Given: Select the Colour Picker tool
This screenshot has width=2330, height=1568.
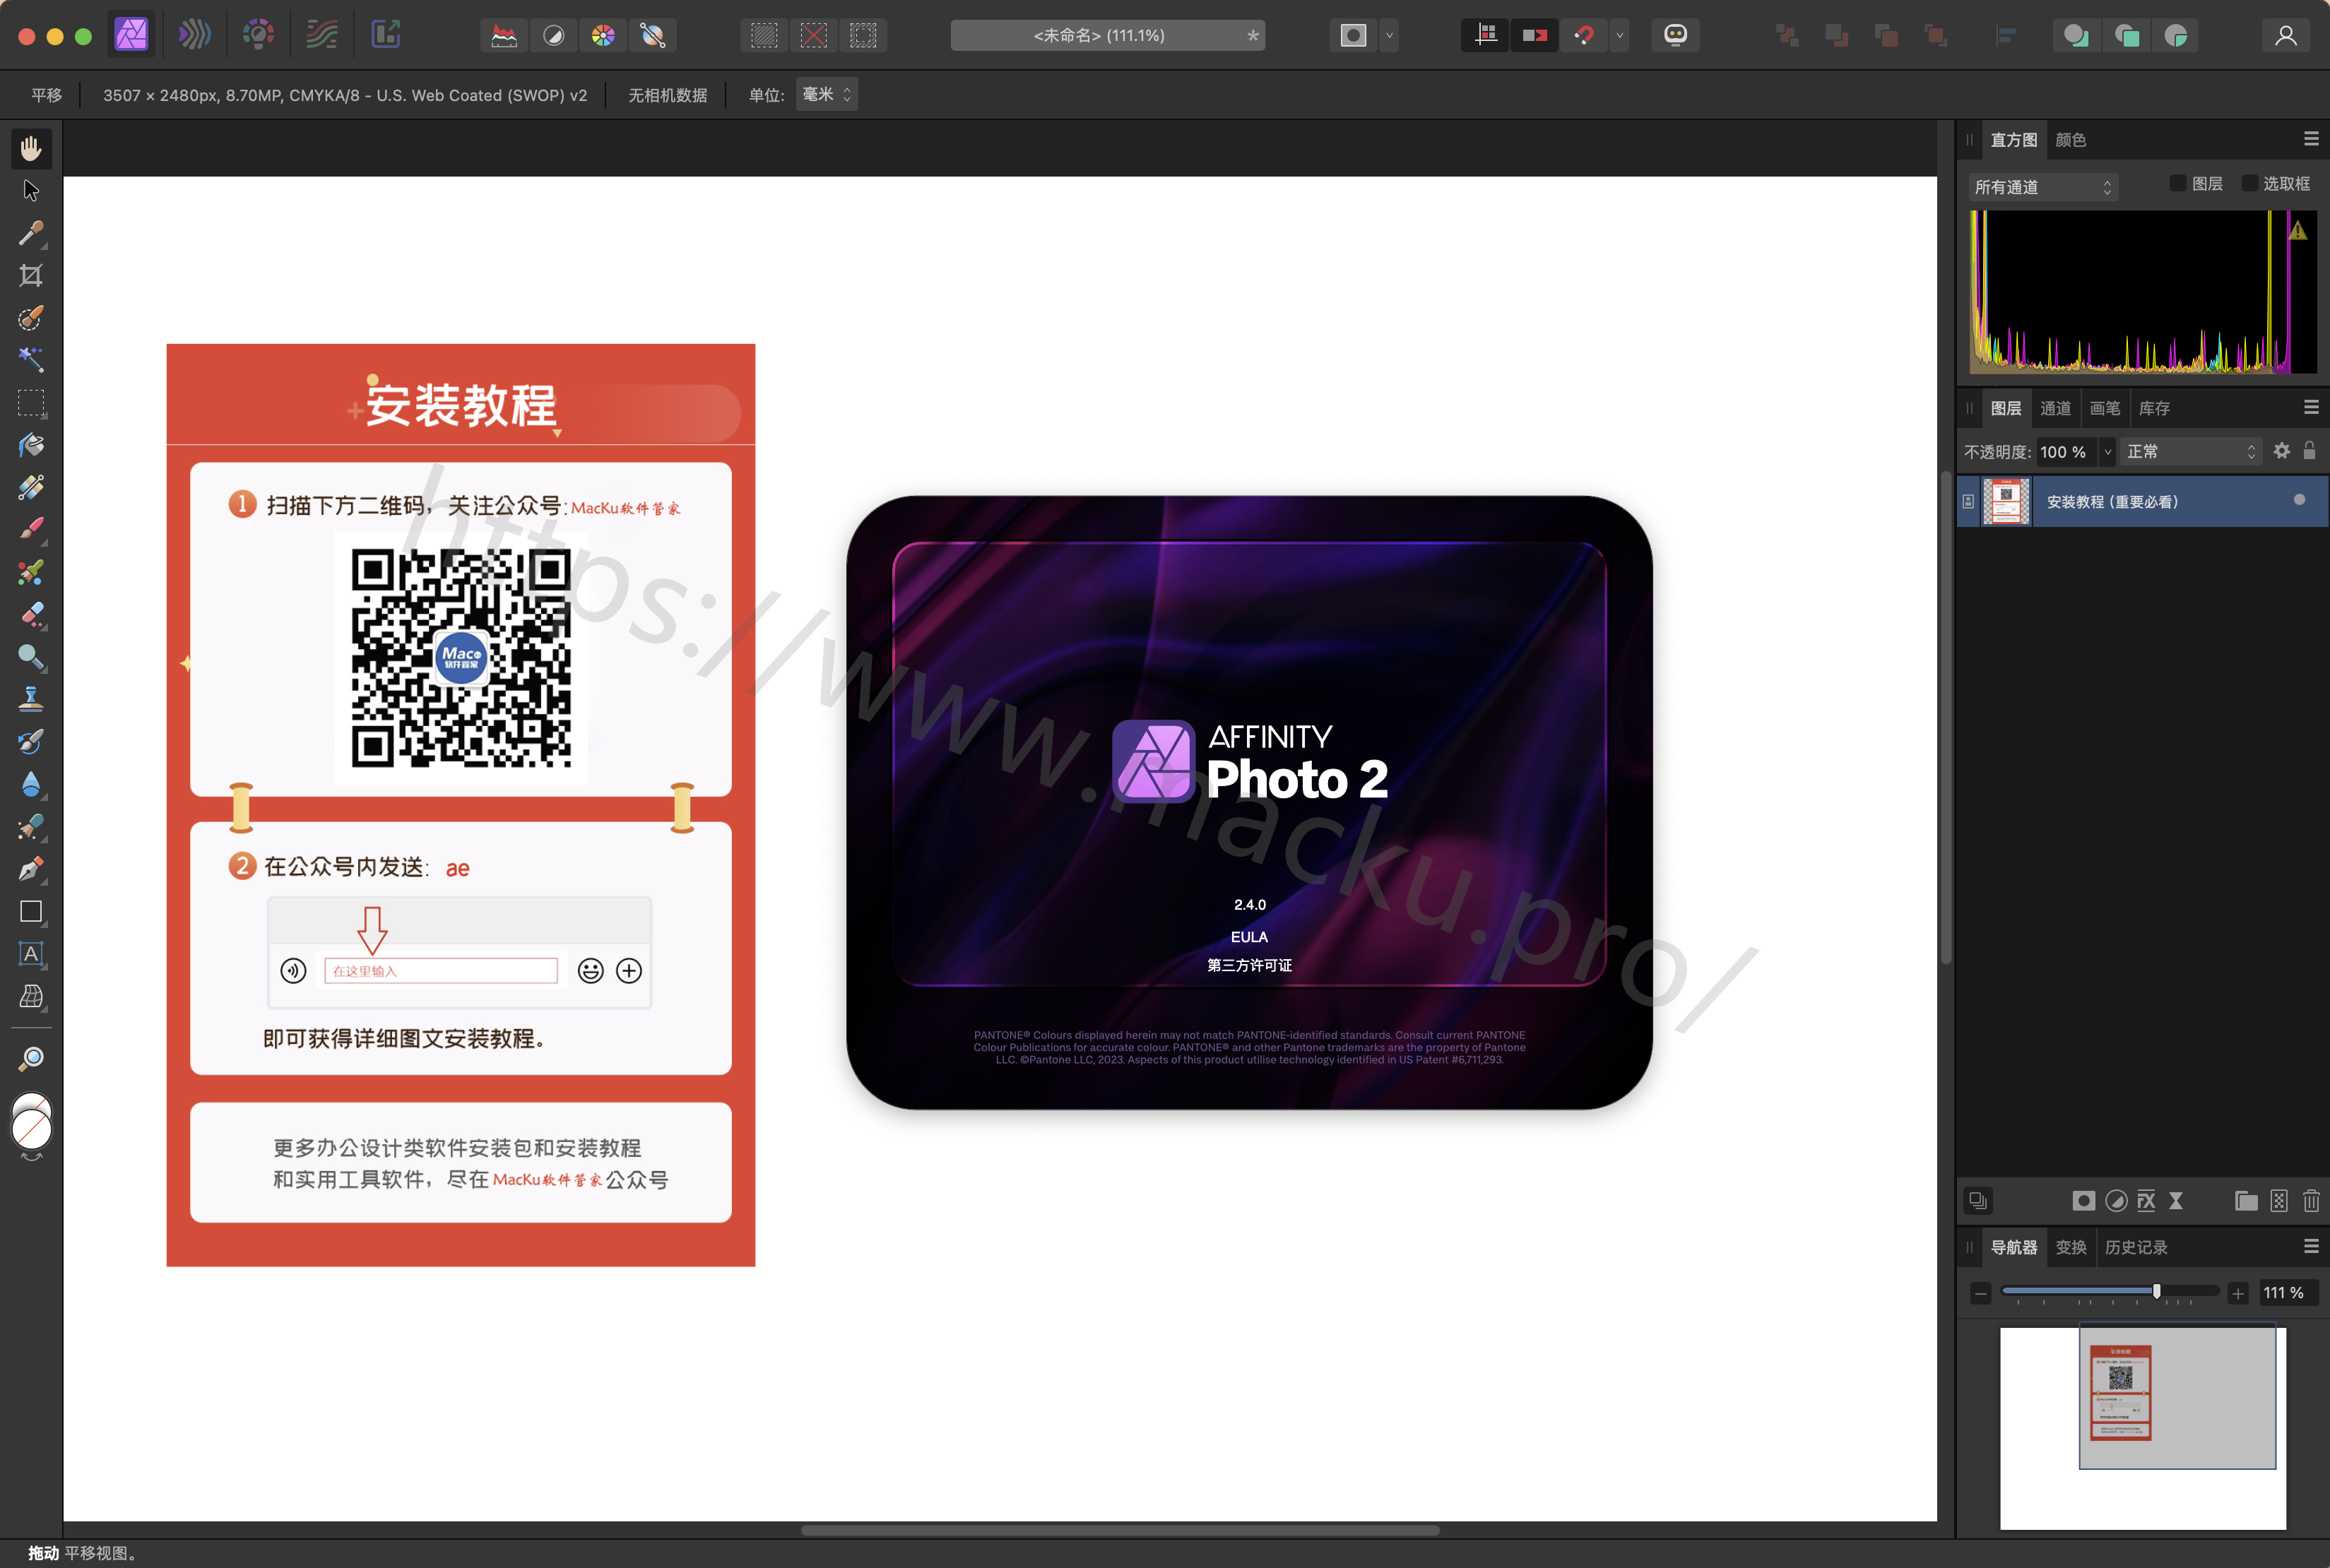Looking at the screenshot, I should click(31, 233).
